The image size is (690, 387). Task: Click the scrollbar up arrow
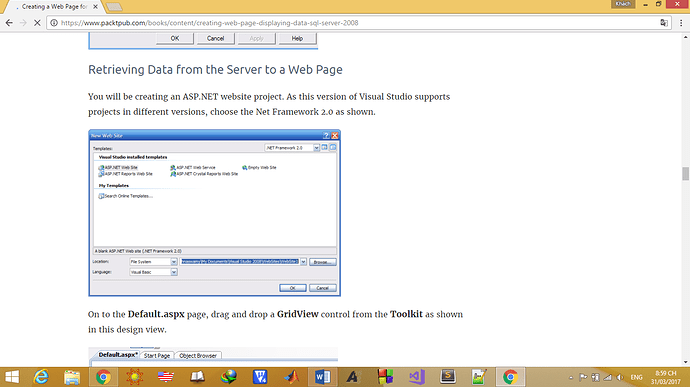pos(686,37)
